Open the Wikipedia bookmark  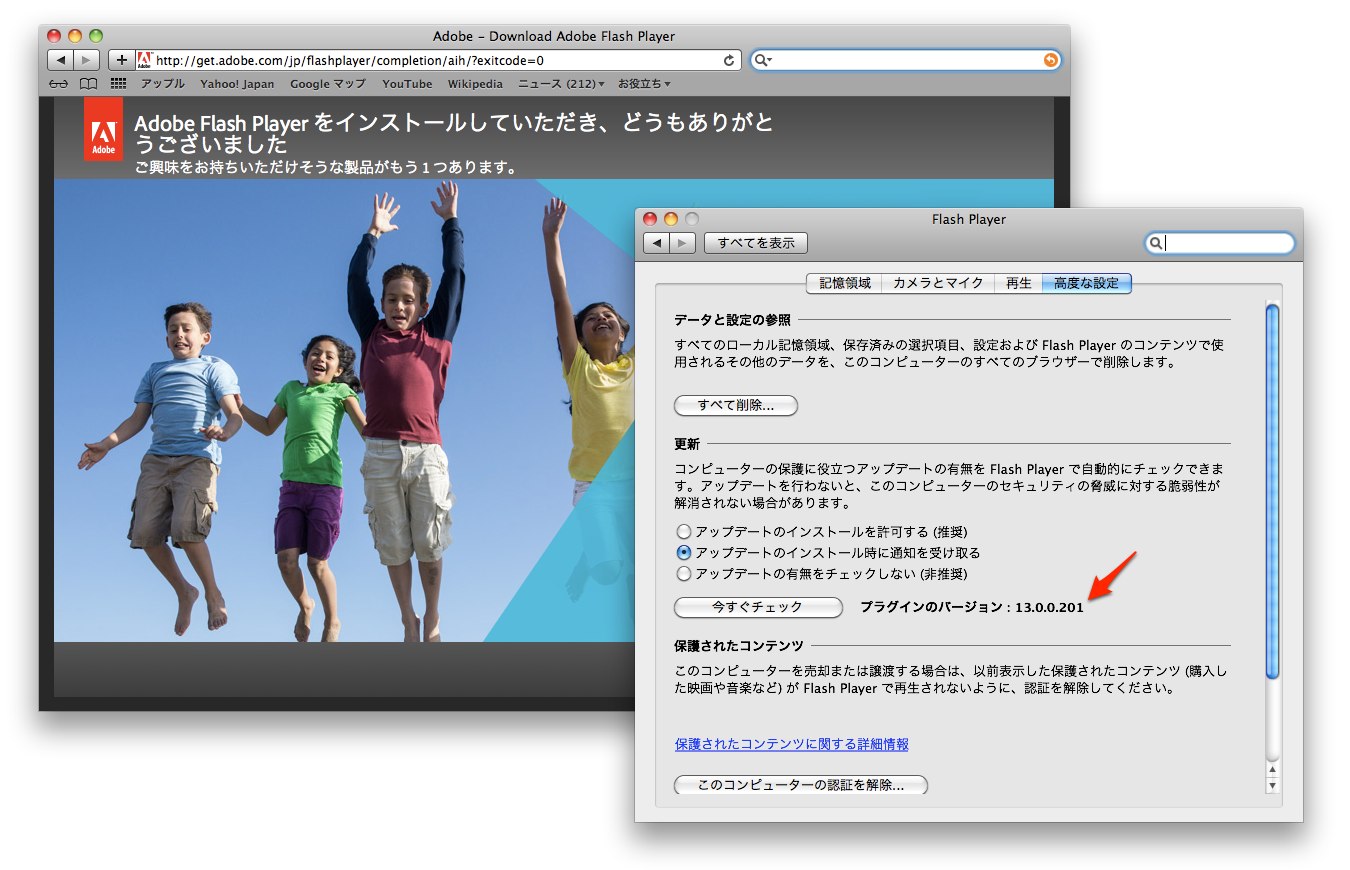475,84
